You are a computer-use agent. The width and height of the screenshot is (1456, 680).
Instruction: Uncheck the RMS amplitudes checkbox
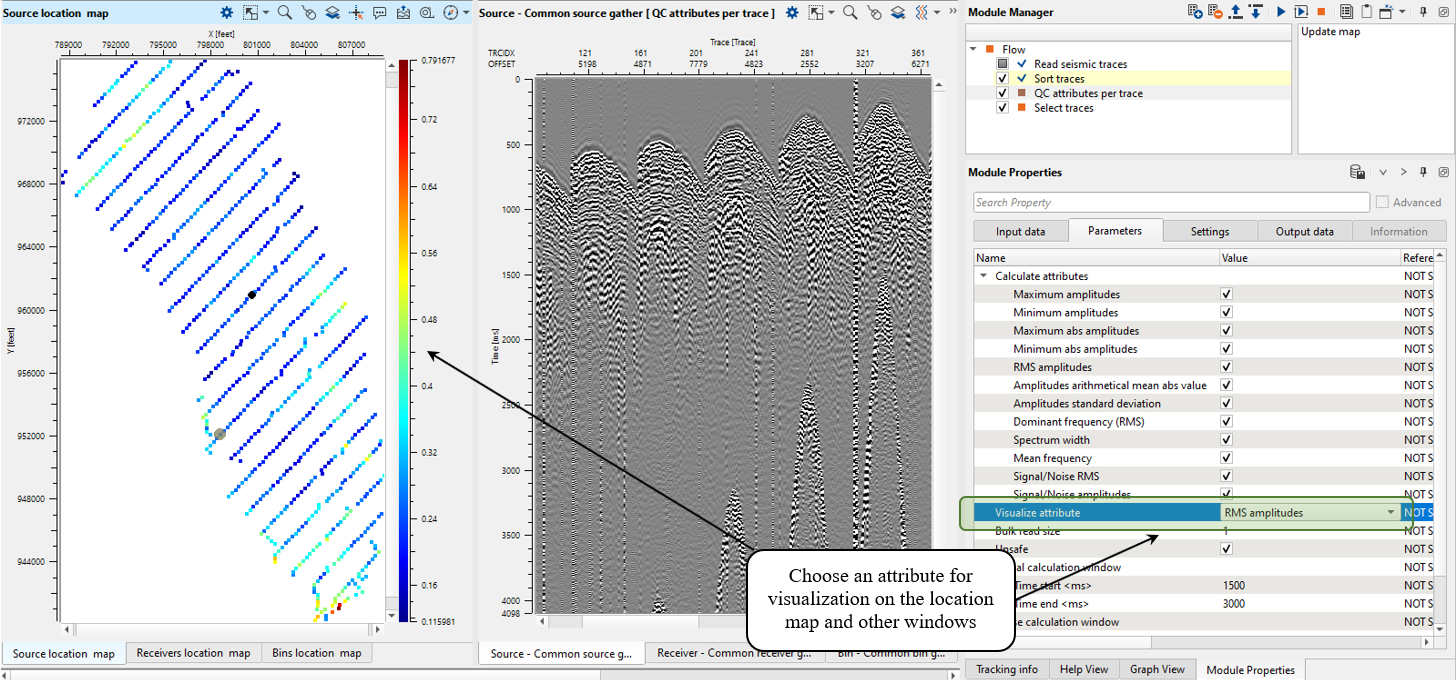[1226, 367]
